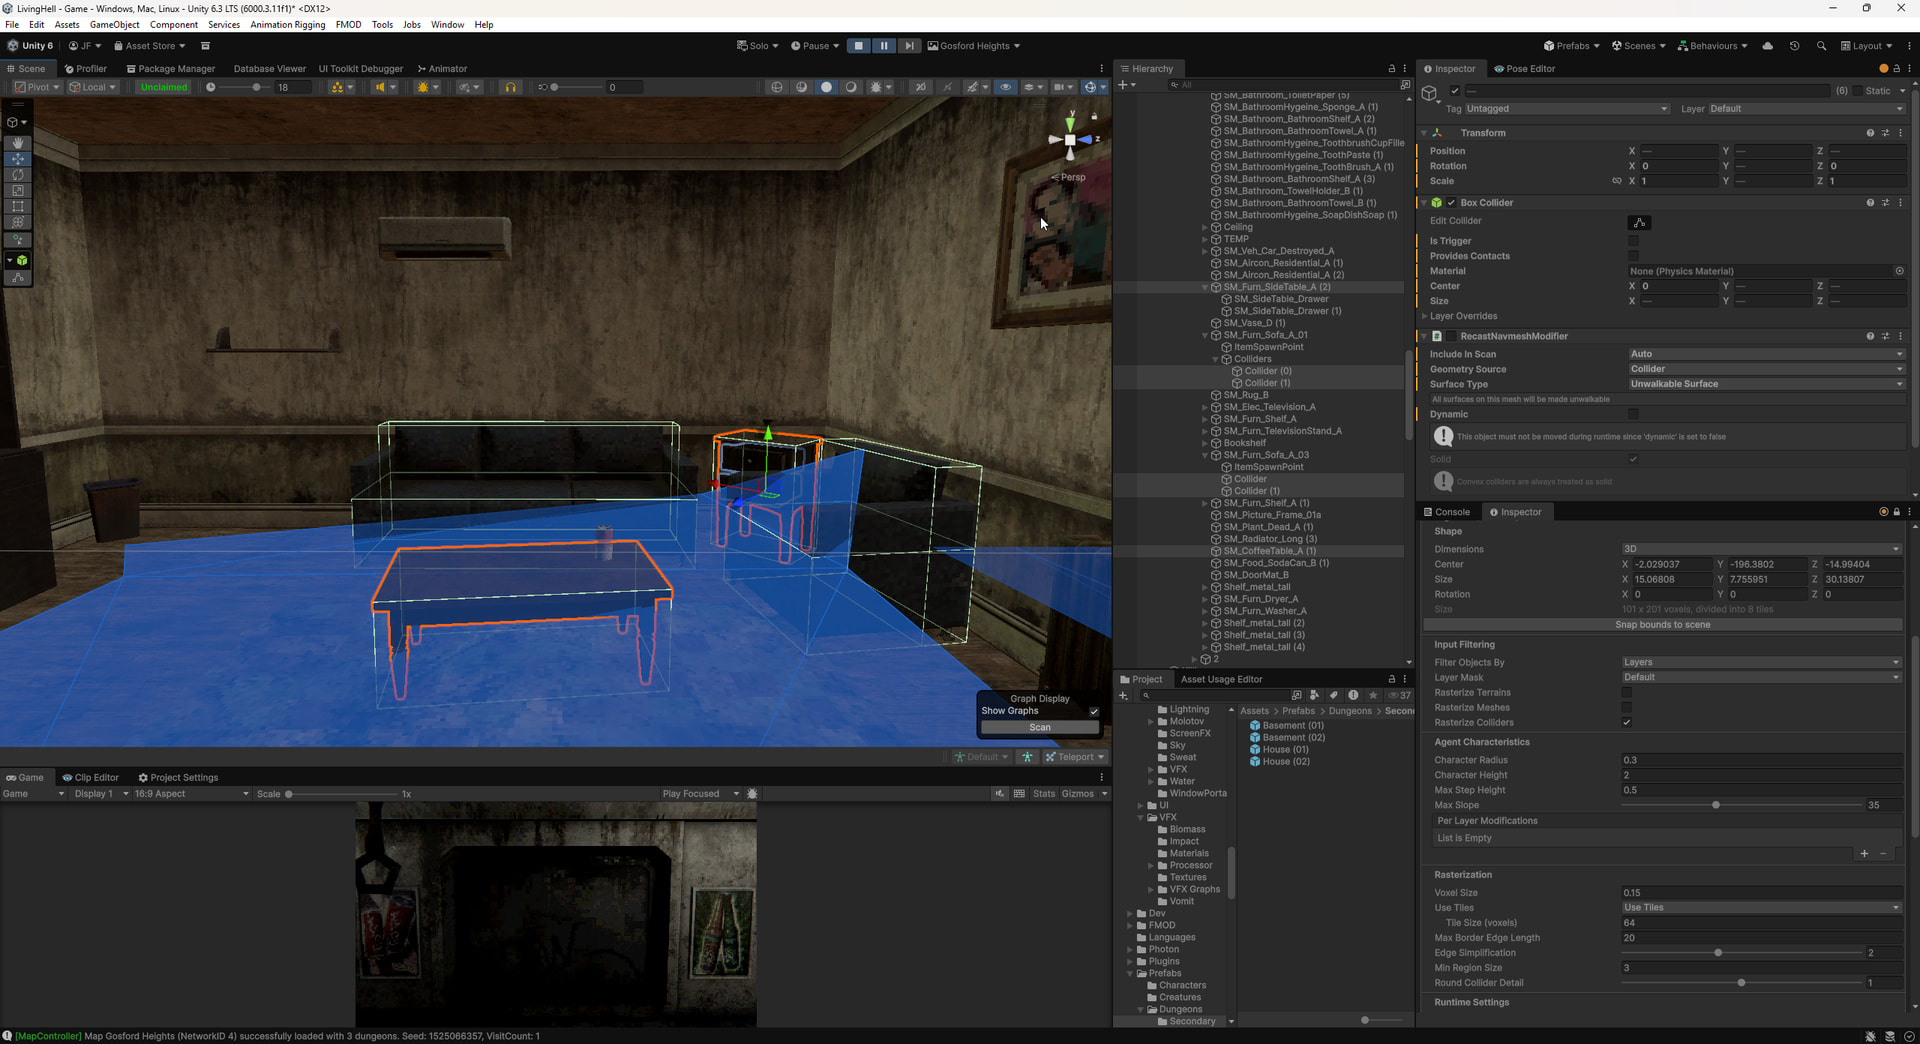Select the Rect transform tool
The height and width of the screenshot is (1044, 1920).
(18, 206)
